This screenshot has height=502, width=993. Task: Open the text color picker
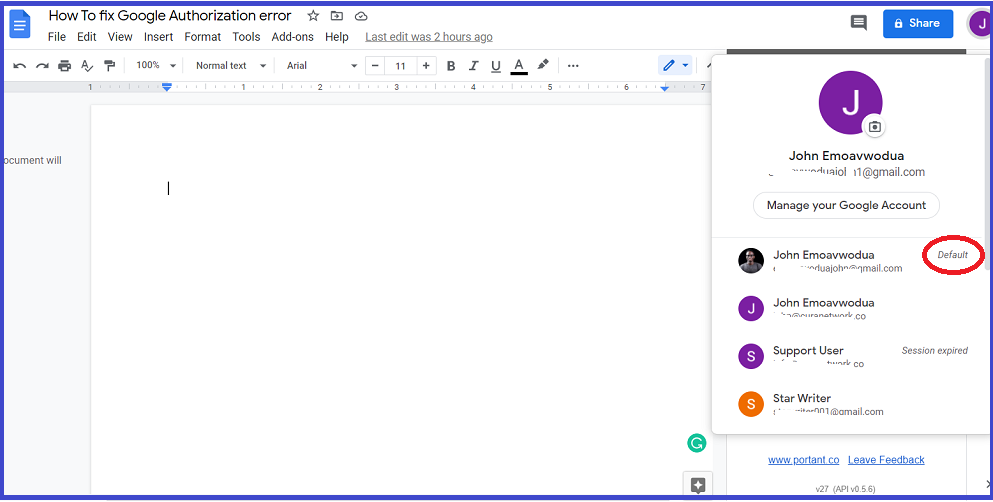pyautogui.click(x=519, y=66)
